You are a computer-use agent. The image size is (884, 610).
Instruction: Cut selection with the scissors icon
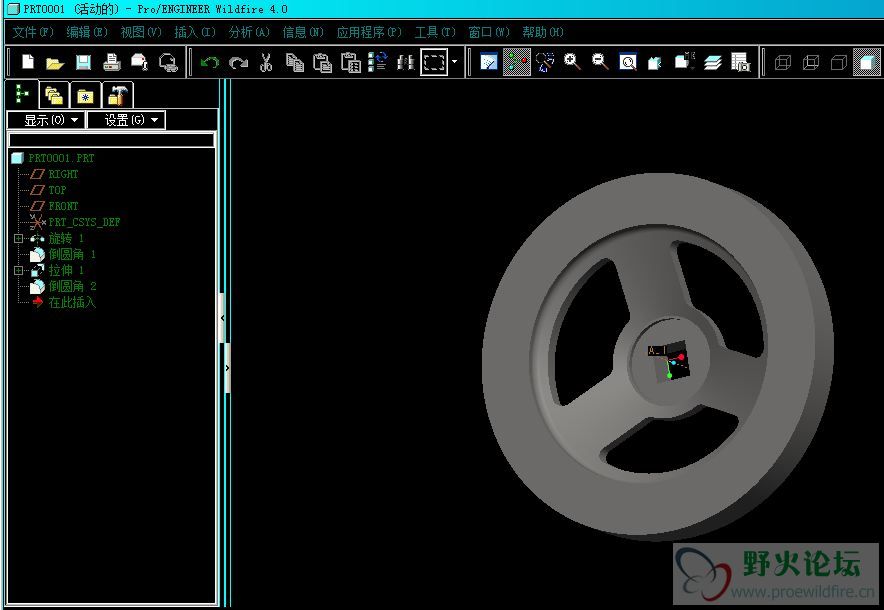pos(266,62)
